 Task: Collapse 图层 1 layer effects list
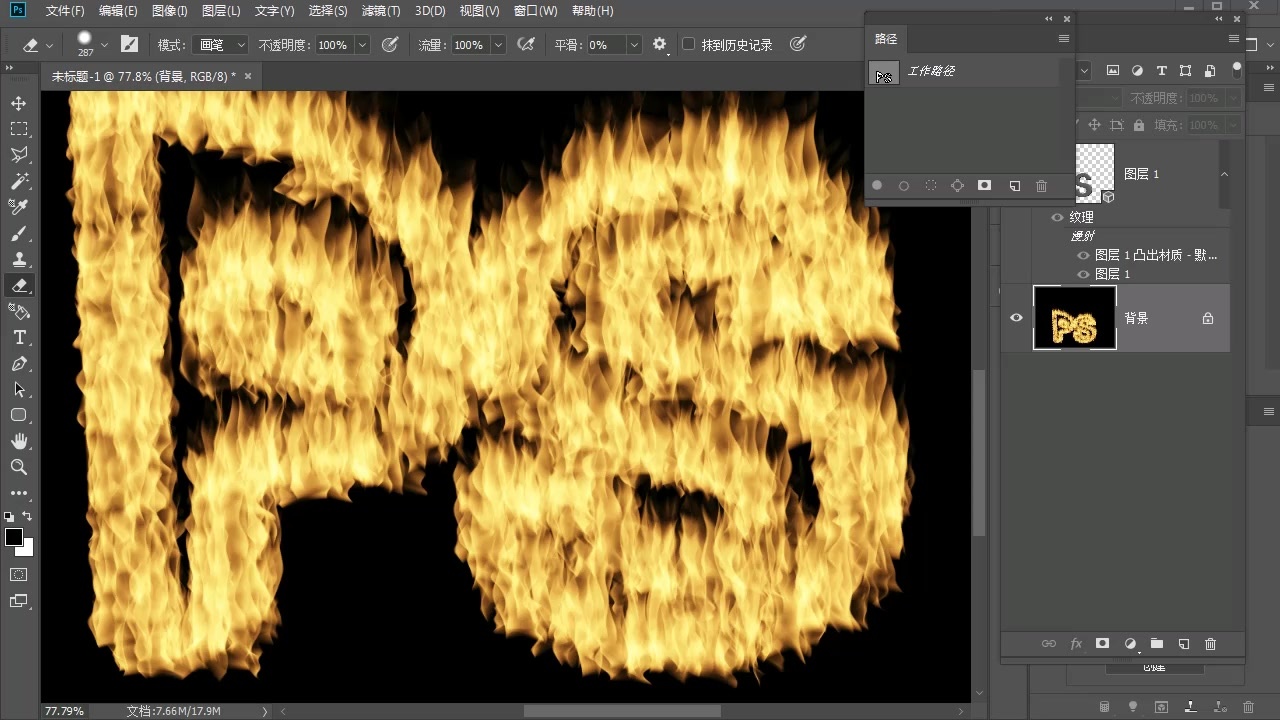pos(1224,174)
